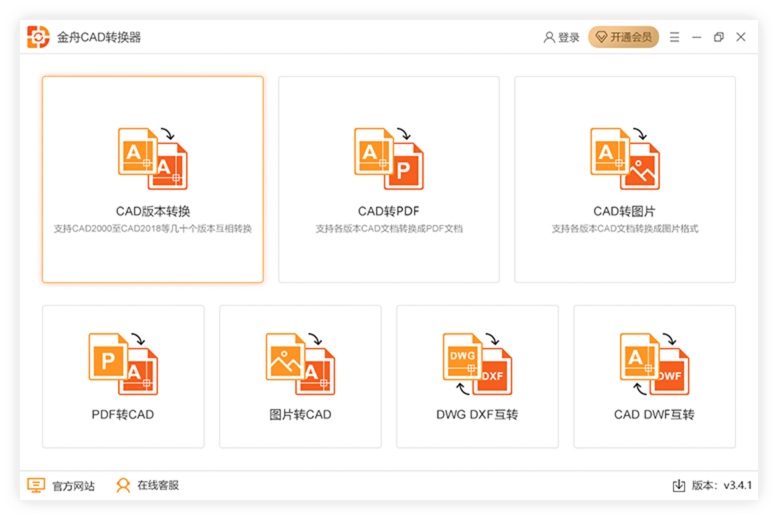This screenshot has width=778, height=520.
Task: Click description 支持各版本CAD文档转换成图片格式
Action: click(x=625, y=229)
